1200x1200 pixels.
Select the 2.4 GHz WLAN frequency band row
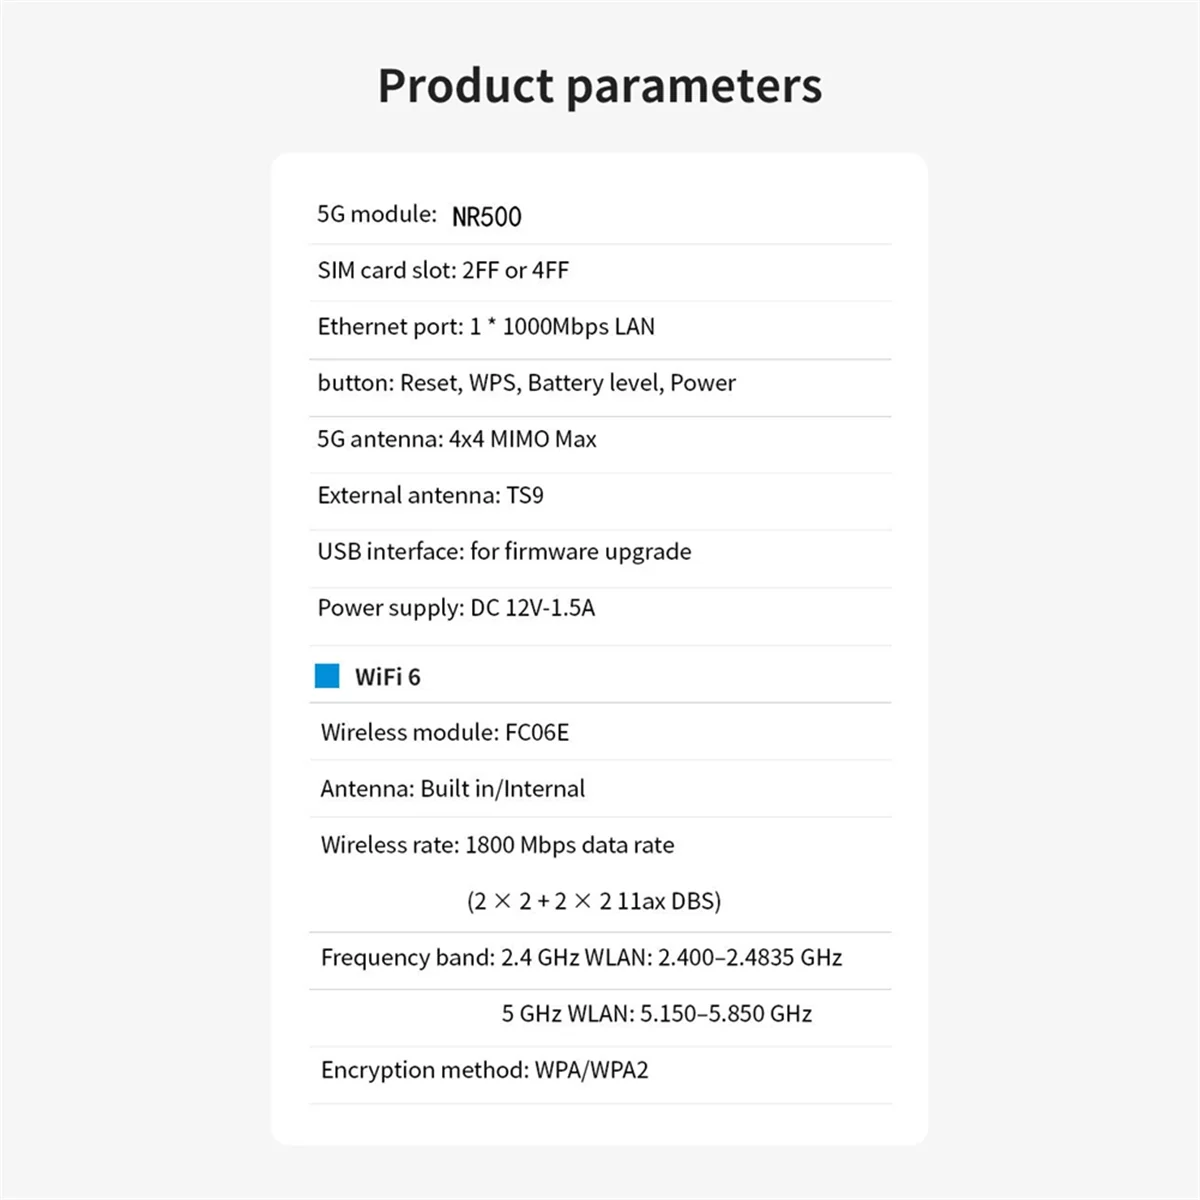581,958
